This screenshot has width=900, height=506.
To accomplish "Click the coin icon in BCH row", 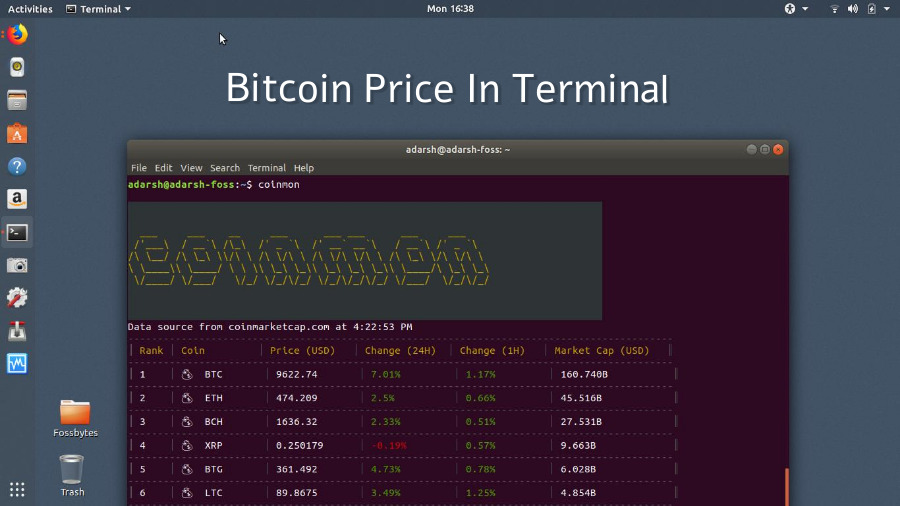I will 187,422.
